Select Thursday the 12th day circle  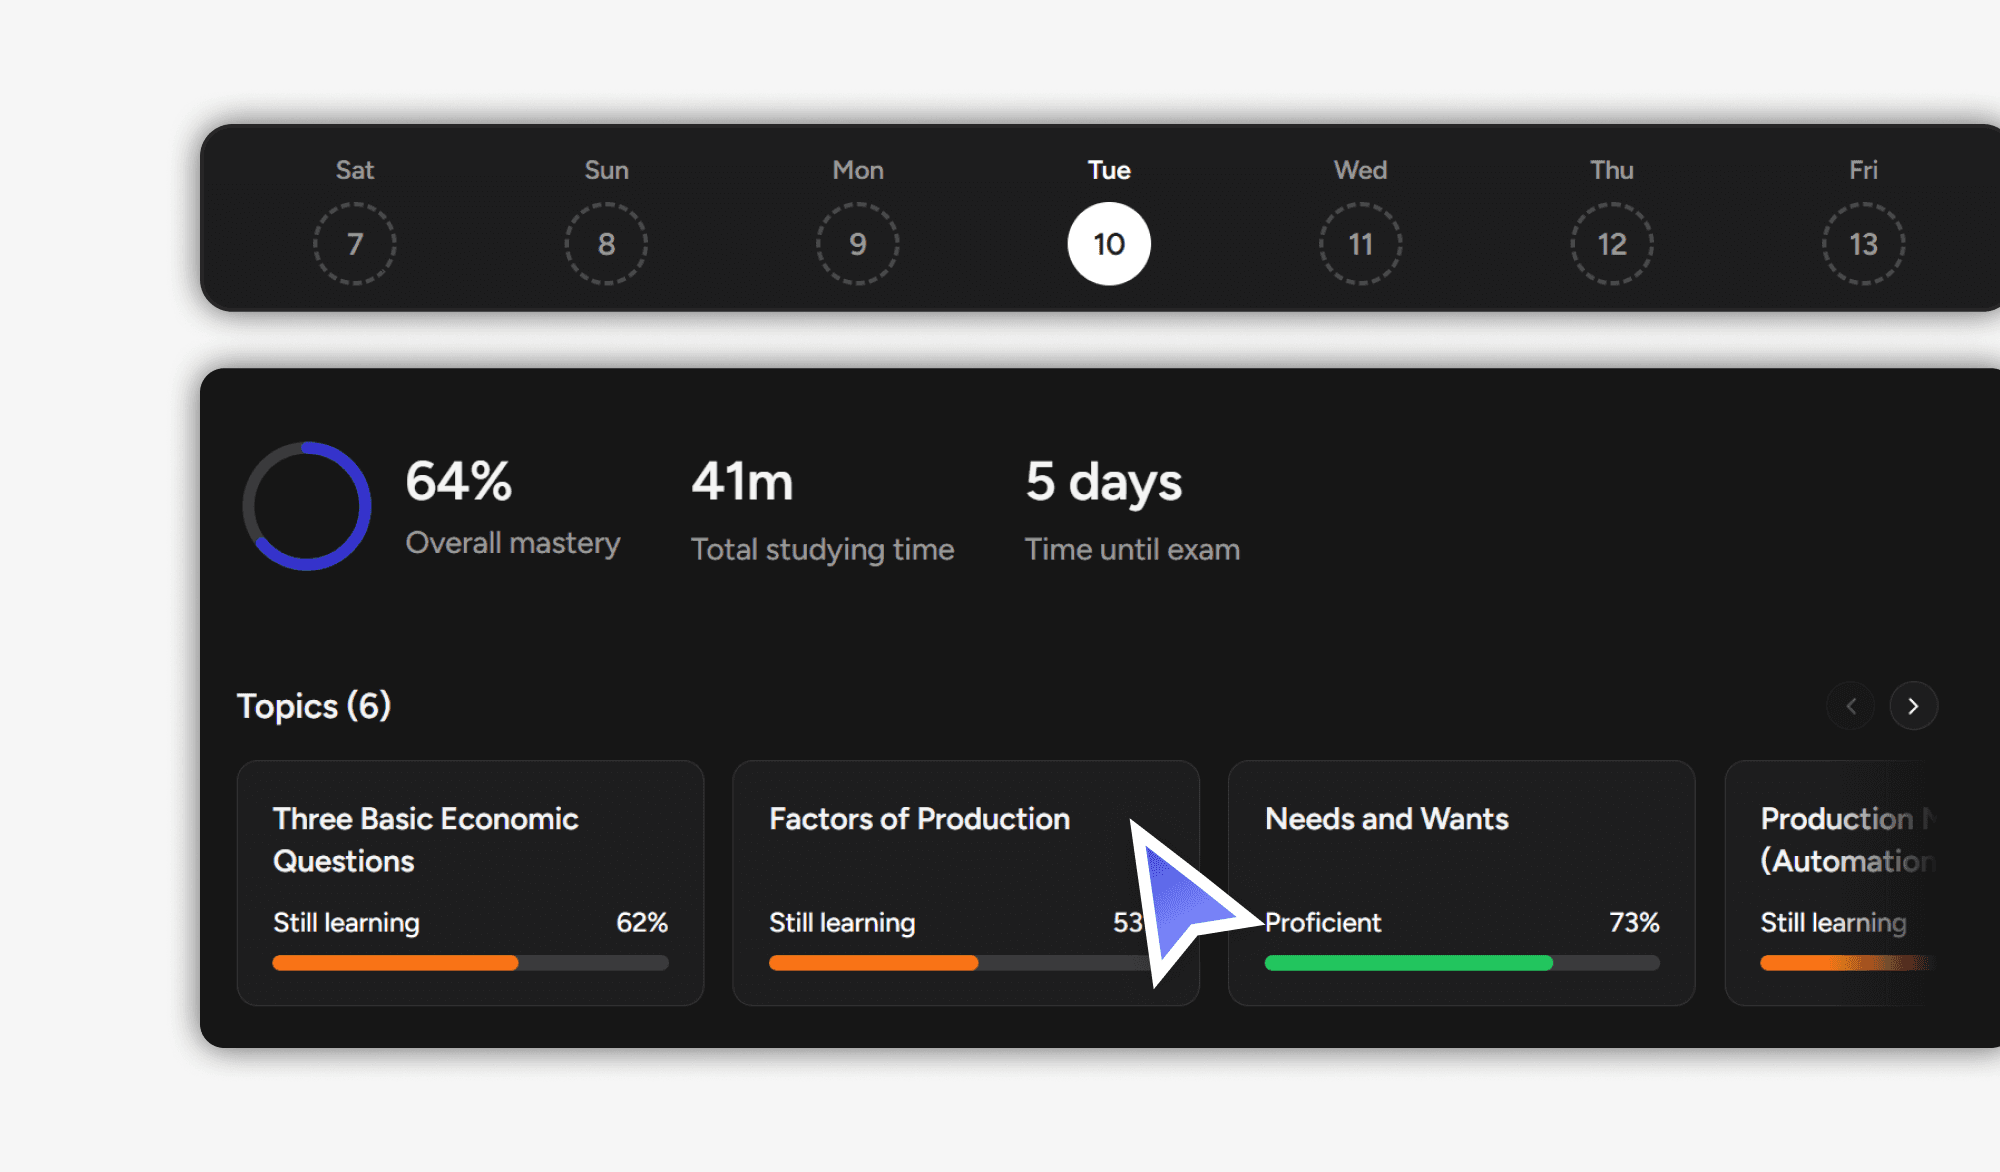(x=1612, y=244)
